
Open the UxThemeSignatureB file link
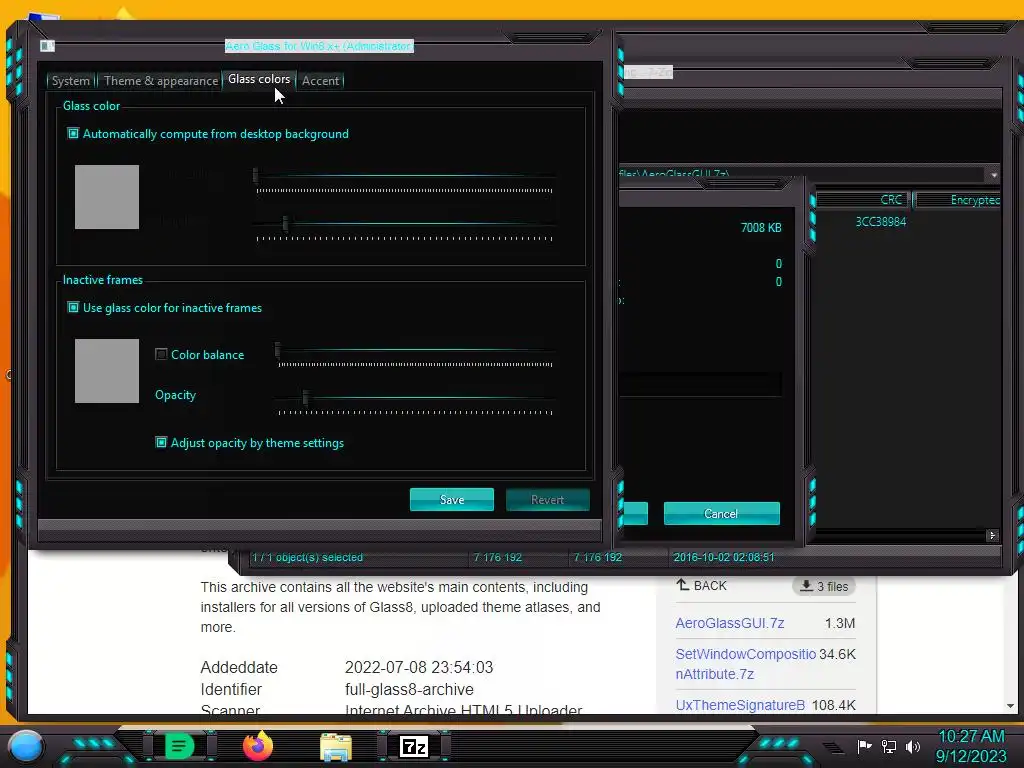pyautogui.click(x=741, y=705)
